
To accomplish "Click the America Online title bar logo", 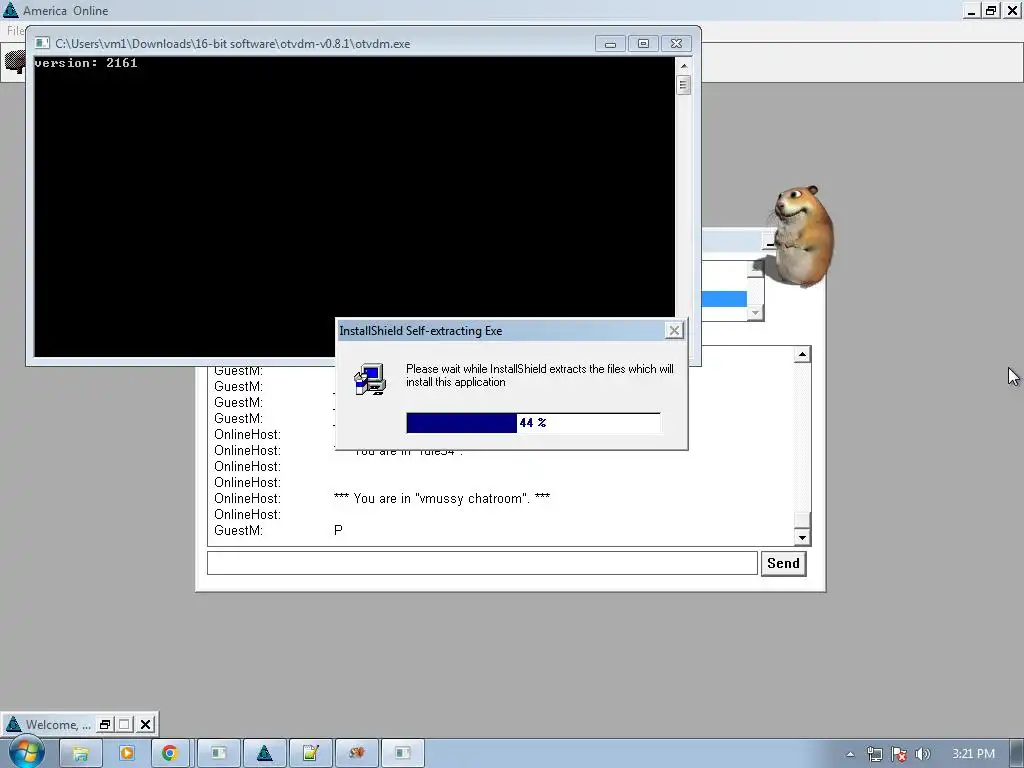I will 10,10.
